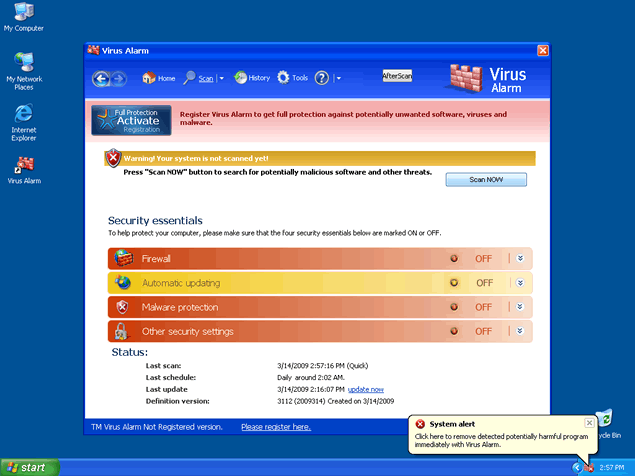Open the Scan dropdown arrow
Image resolution: width=635 pixels, height=476 pixels.
tap(220, 79)
